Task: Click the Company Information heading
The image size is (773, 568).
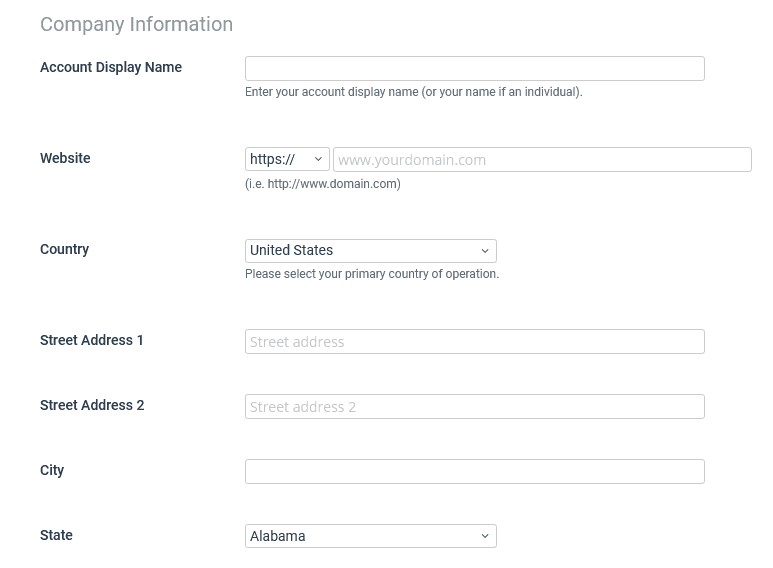Action: point(136,24)
